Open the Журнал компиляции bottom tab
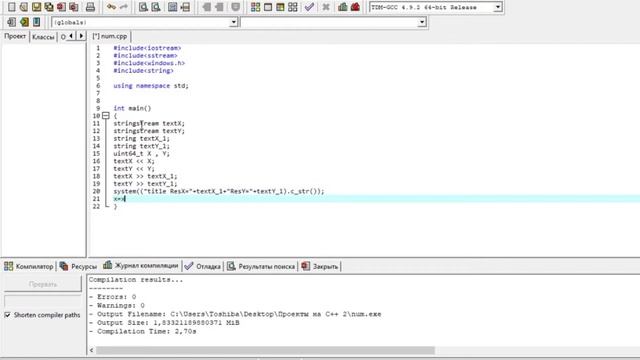 tap(141, 265)
